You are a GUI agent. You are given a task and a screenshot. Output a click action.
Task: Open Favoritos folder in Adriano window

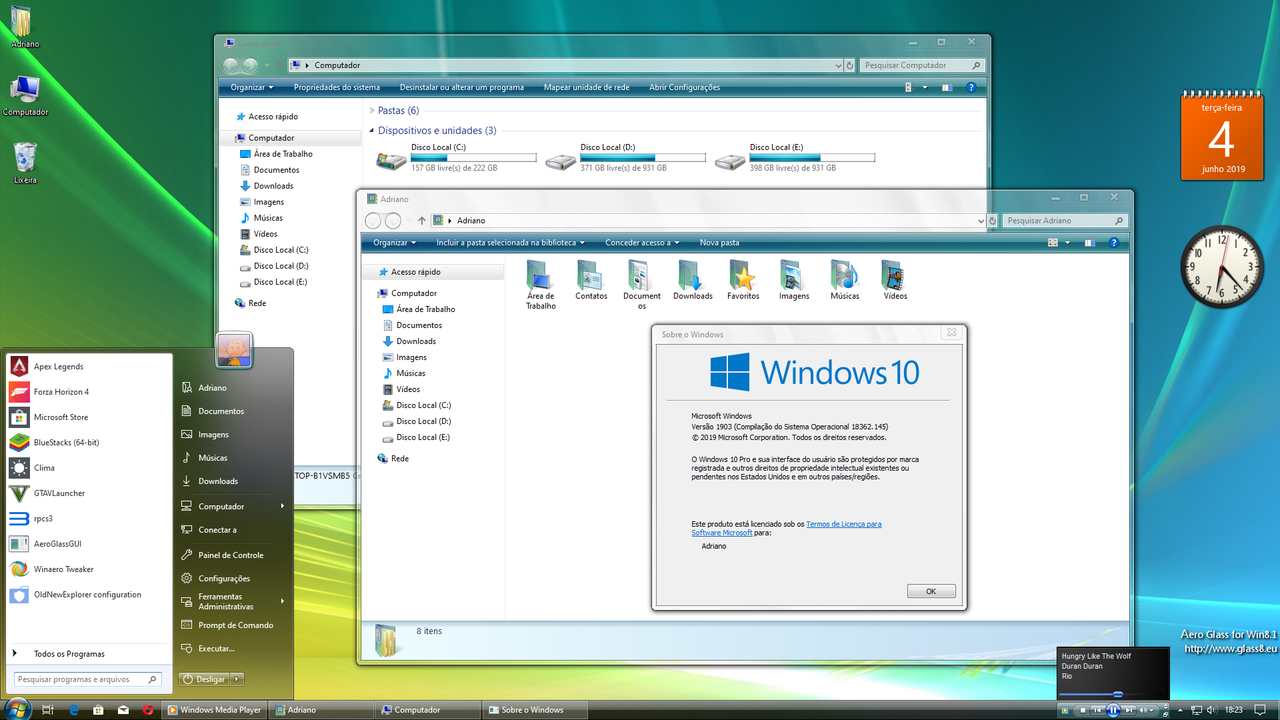(743, 280)
